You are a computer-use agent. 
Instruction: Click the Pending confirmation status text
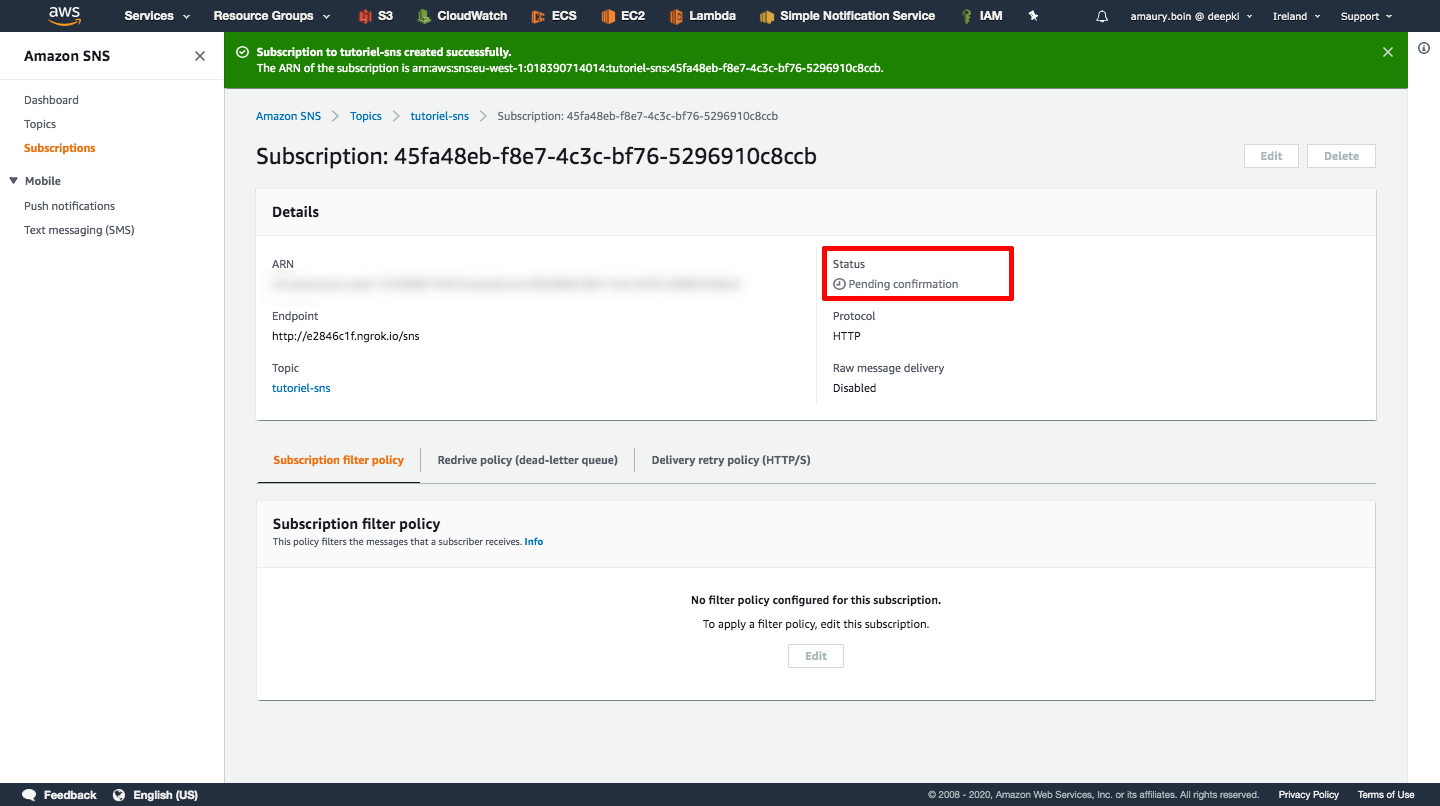click(903, 284)
